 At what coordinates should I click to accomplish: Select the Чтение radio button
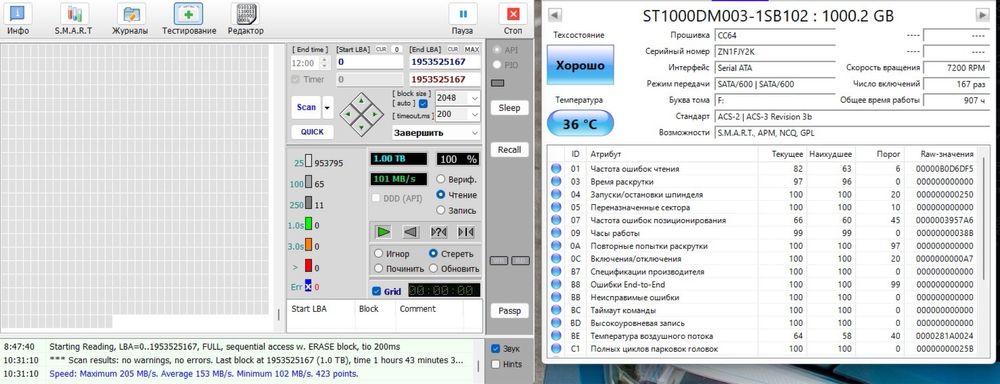441,195
